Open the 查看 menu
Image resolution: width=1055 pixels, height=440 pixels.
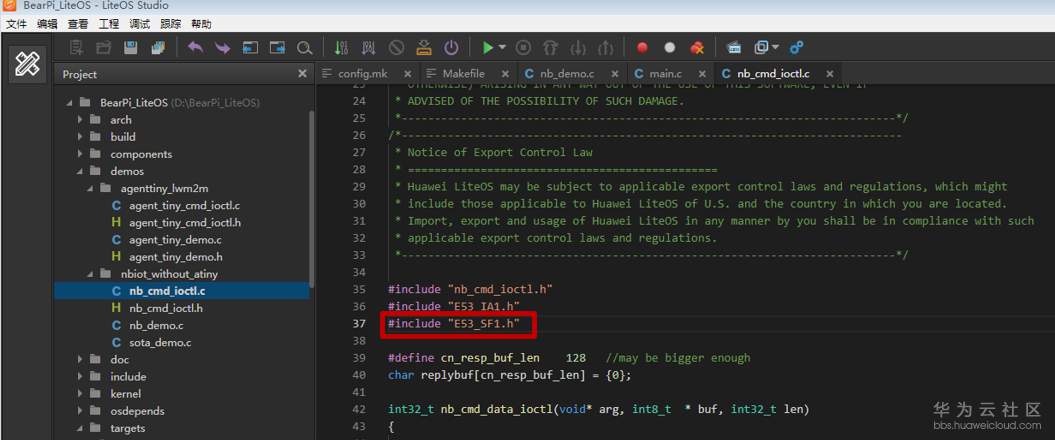78,24
